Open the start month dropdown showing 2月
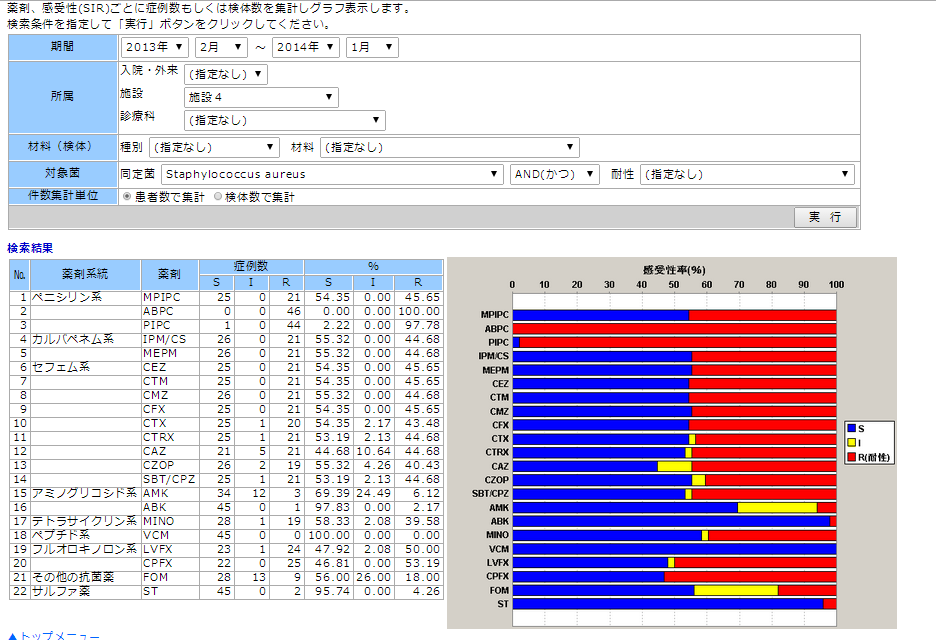This screenshot has height=640, width=936. [x=221, y=48]
